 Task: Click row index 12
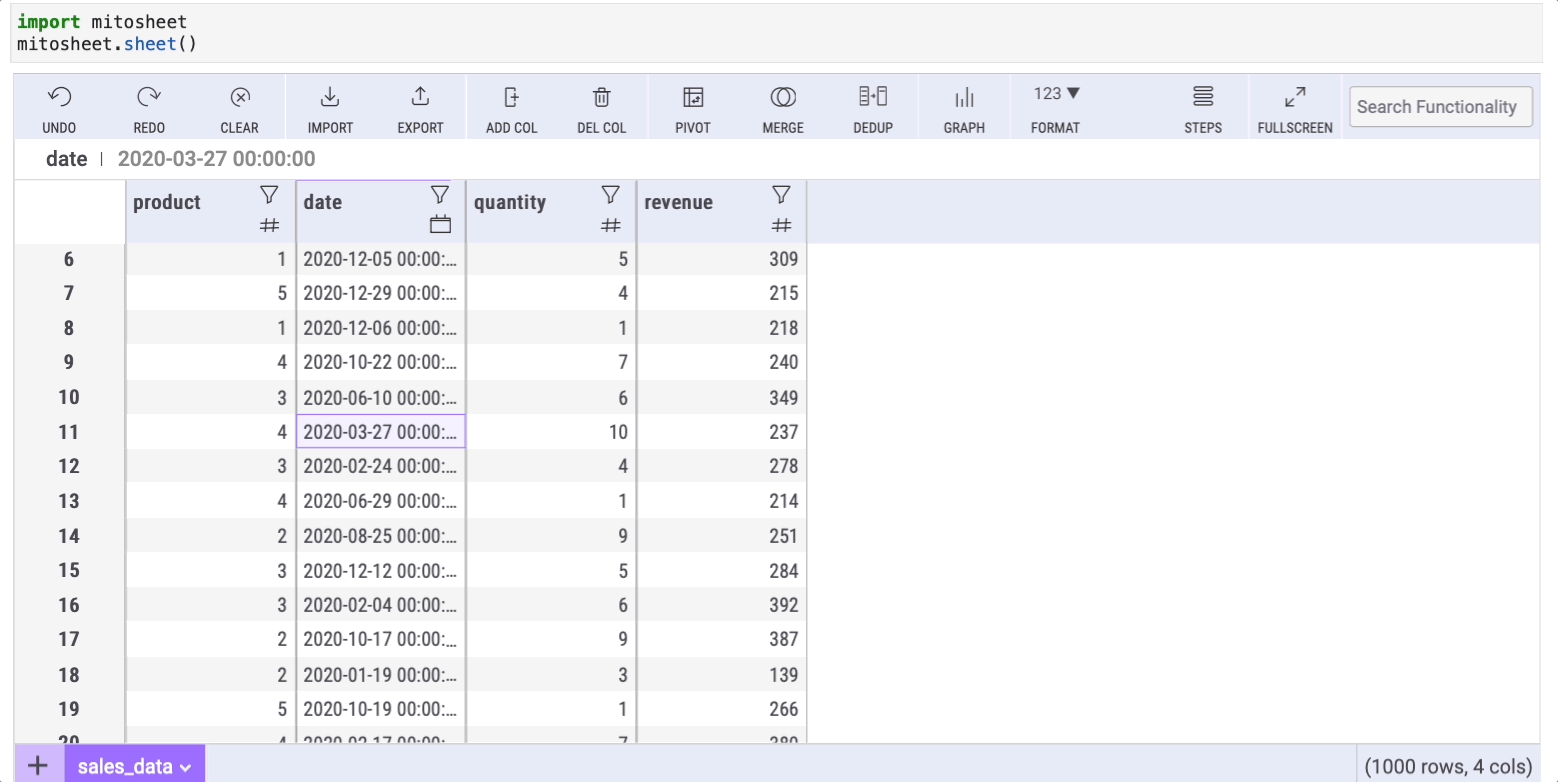coord(69,466)
